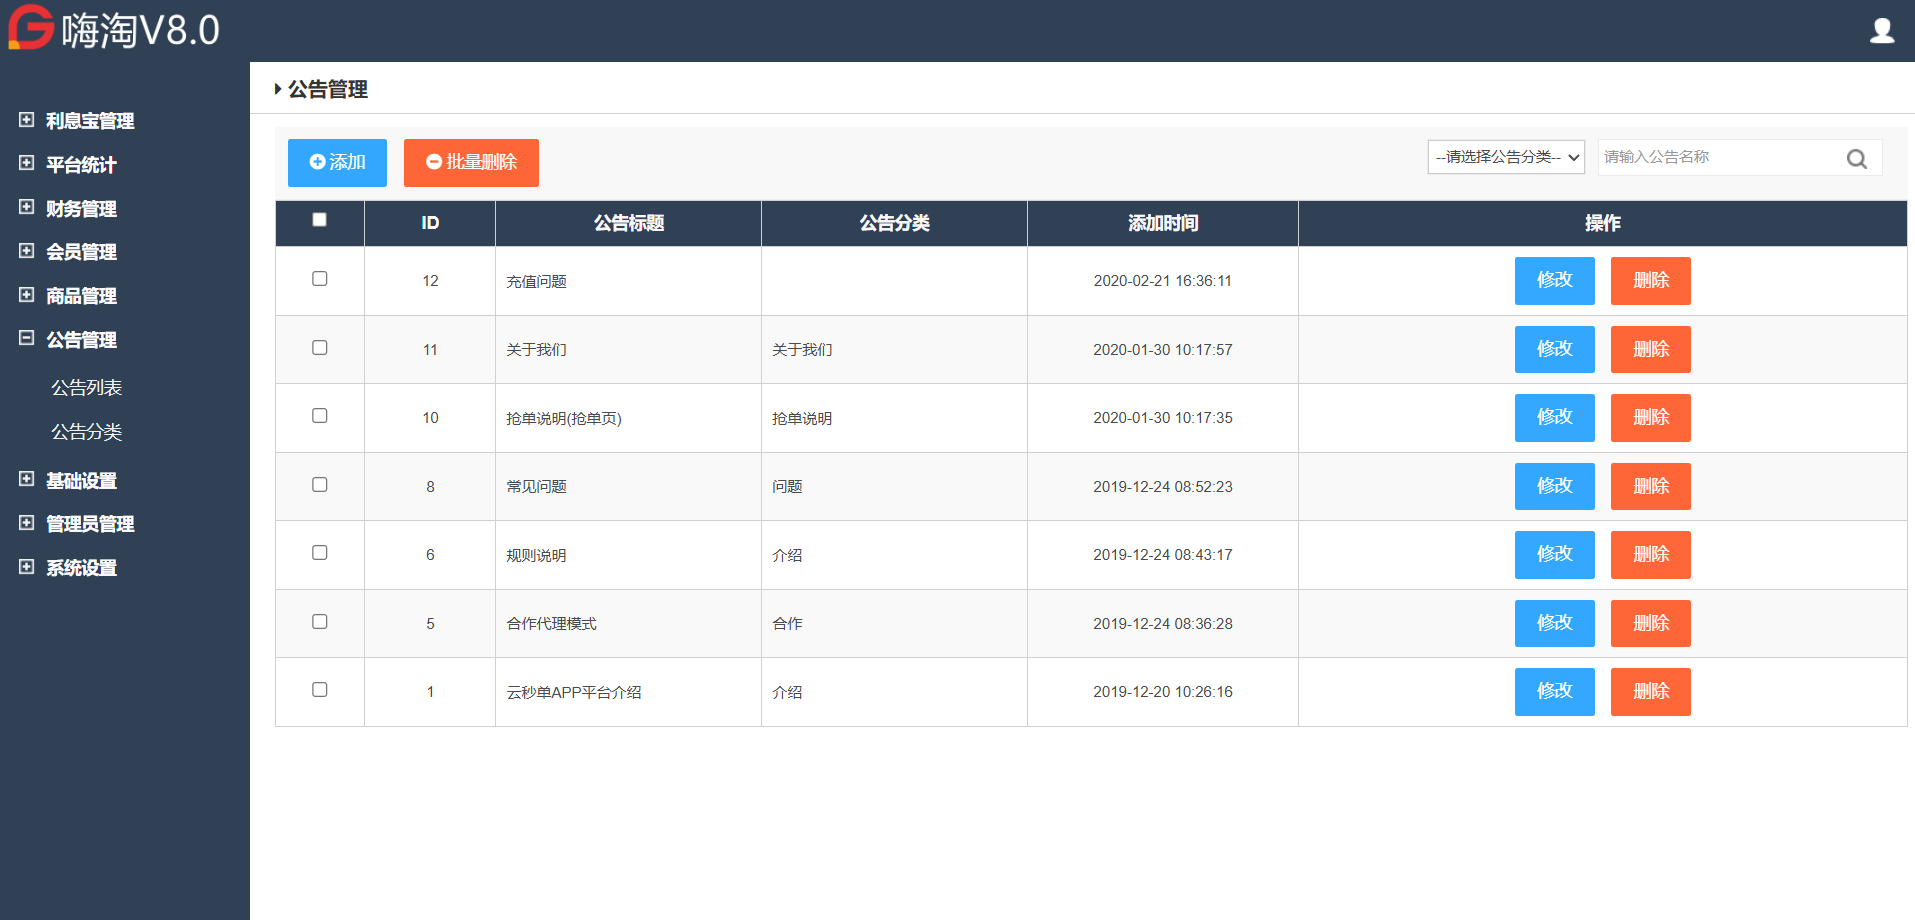The width and height of the screenshot is (1915, 920).
Task: Check the box for row ID 8
Action: click(320, 485)
